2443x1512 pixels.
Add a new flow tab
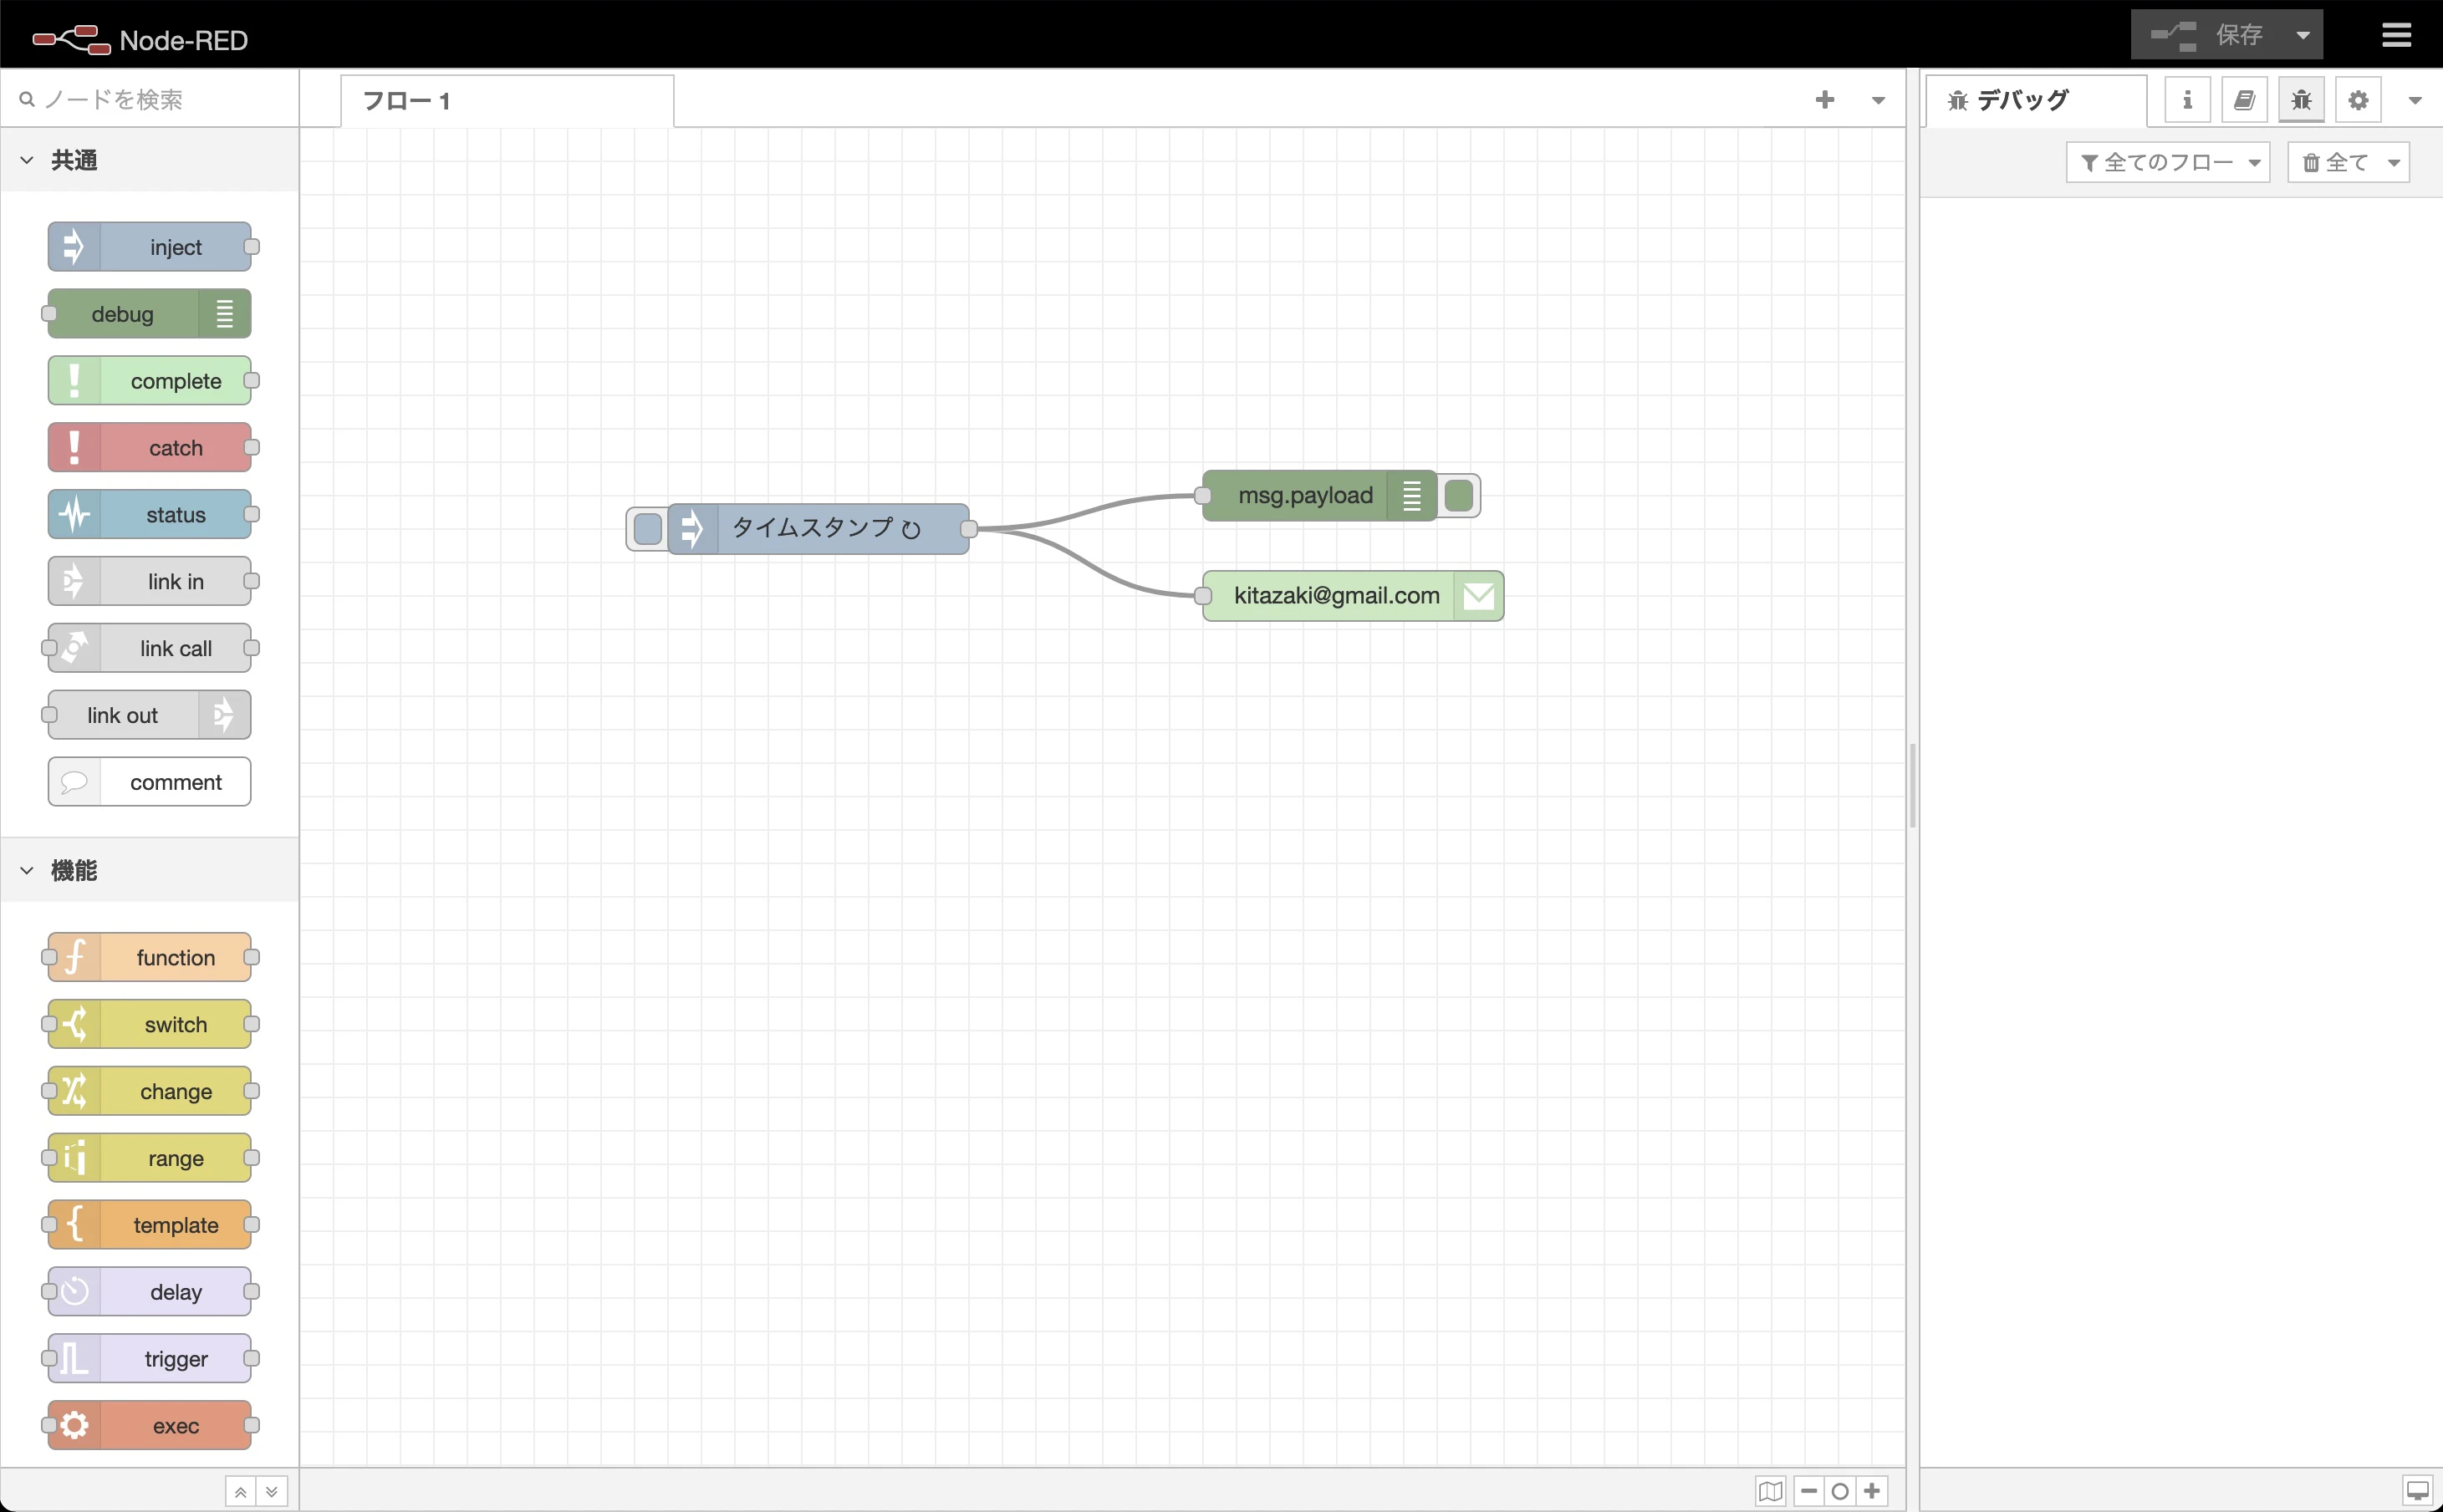[x=1825, y=99]
